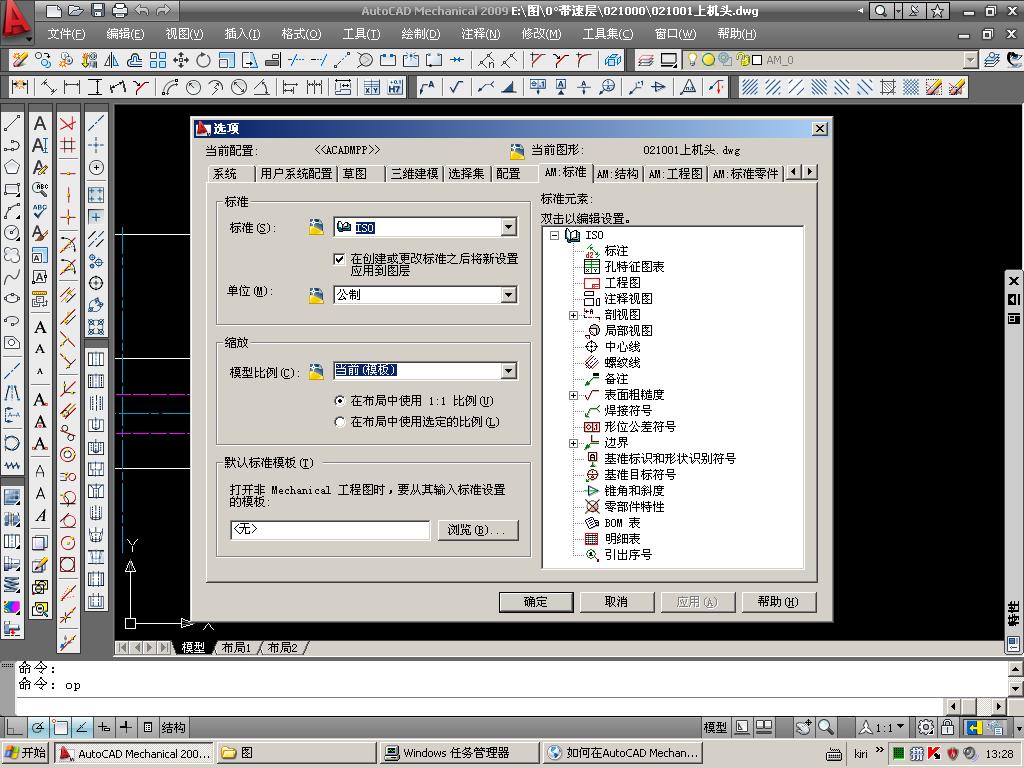This screenshot has width=1024, height=768.
Task: Click the Stretch tool icon
Action: [x=249, y=60]
